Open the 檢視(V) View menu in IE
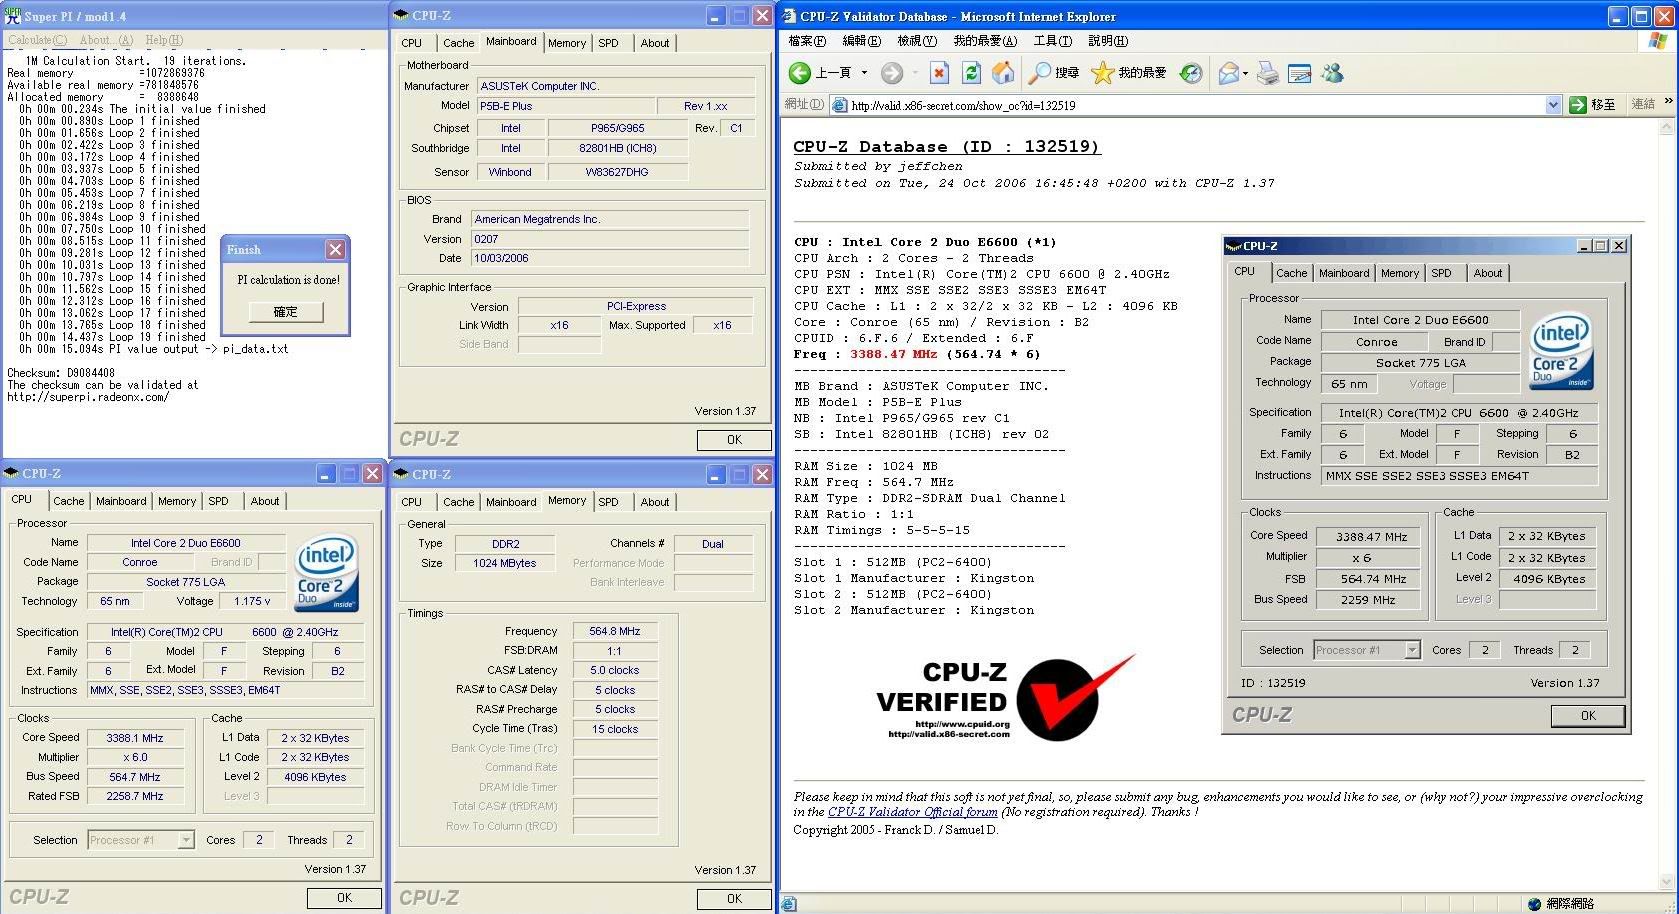1679x914 pixels. [x=917, y=41]
